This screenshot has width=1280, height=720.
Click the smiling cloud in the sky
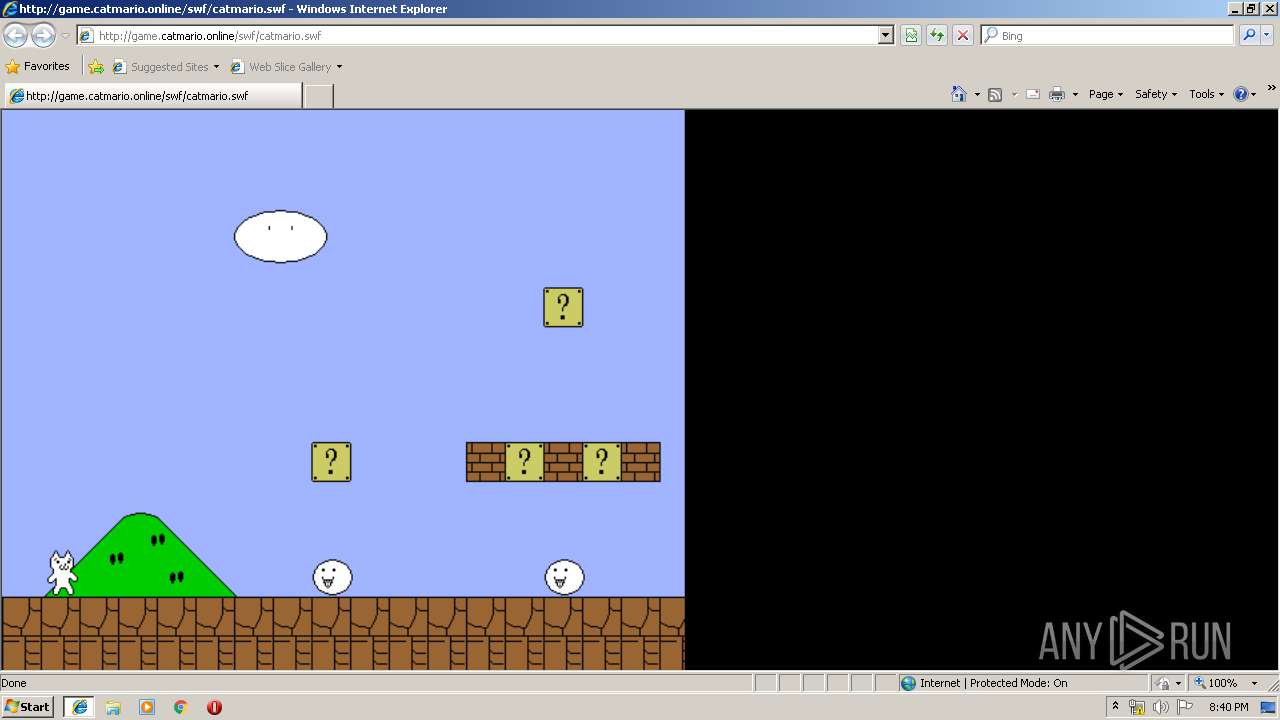point(280,236)
